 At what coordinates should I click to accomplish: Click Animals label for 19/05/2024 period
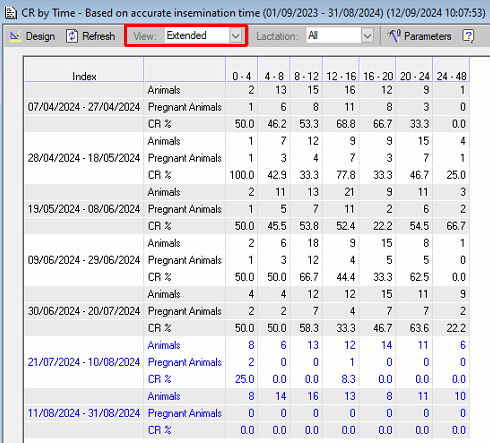pos(164,192)
